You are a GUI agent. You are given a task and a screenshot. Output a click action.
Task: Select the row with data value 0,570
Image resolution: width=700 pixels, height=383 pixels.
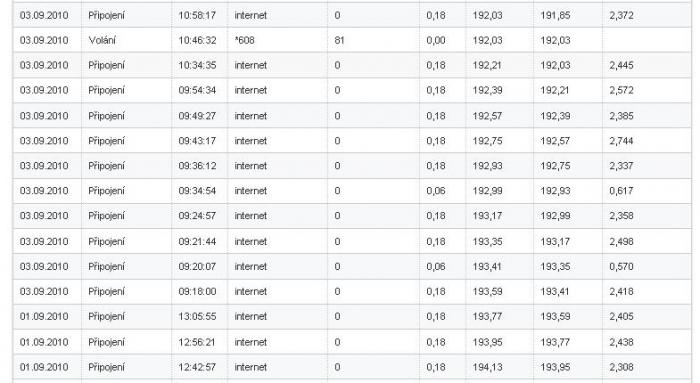pos(352,266)
